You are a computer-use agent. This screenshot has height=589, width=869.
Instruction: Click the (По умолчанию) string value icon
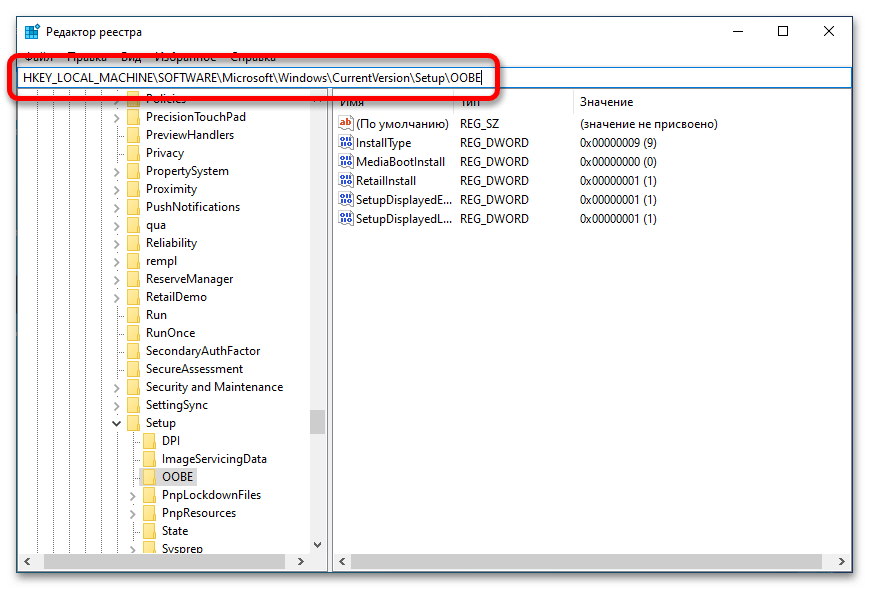[x=346, y=123]
